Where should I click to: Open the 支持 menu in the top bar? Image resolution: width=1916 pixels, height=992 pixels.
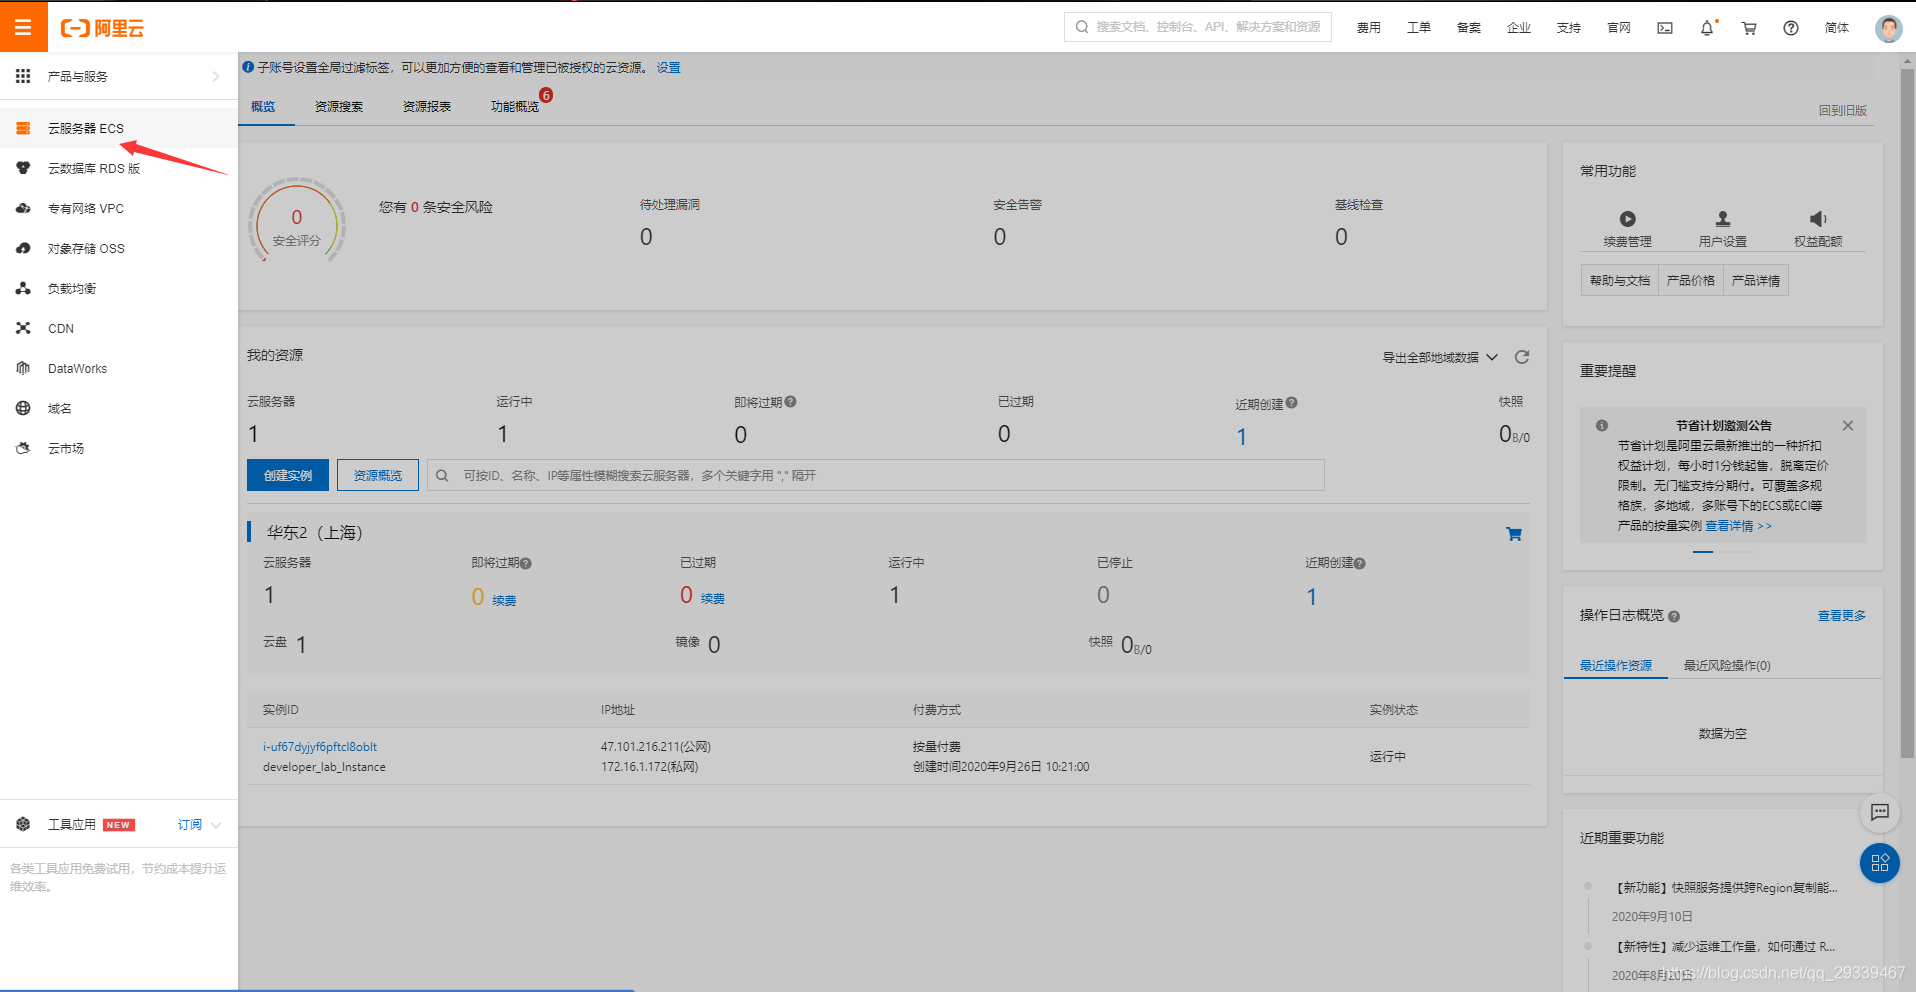tap(1568, 28)
